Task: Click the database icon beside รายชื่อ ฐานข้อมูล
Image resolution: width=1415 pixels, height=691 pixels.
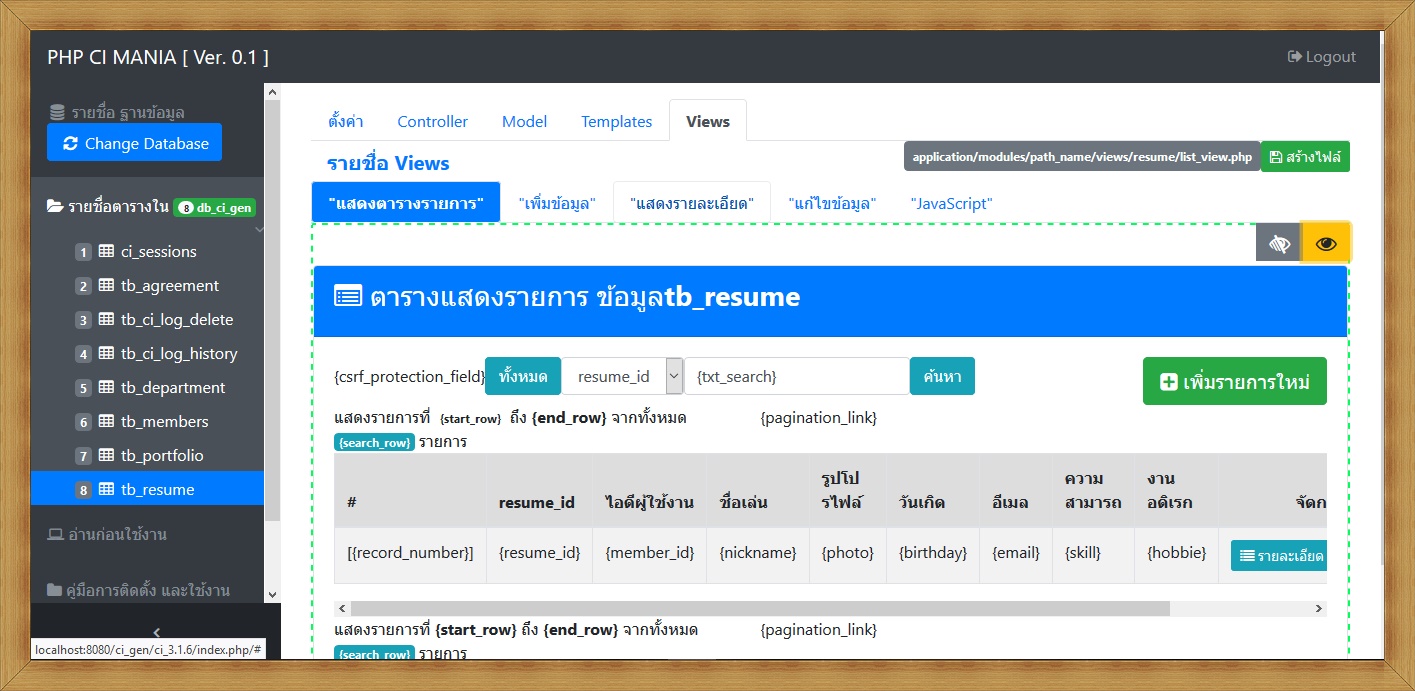Action: pos(58,110)
